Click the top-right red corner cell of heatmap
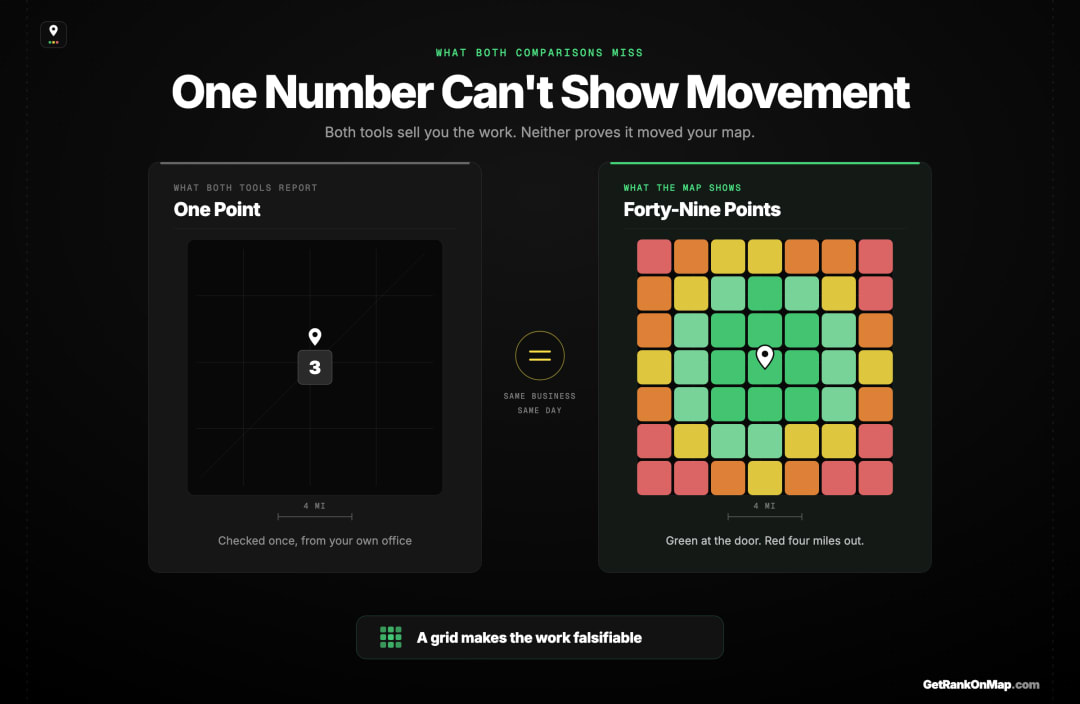1080x704 pixels. (875, 256)
